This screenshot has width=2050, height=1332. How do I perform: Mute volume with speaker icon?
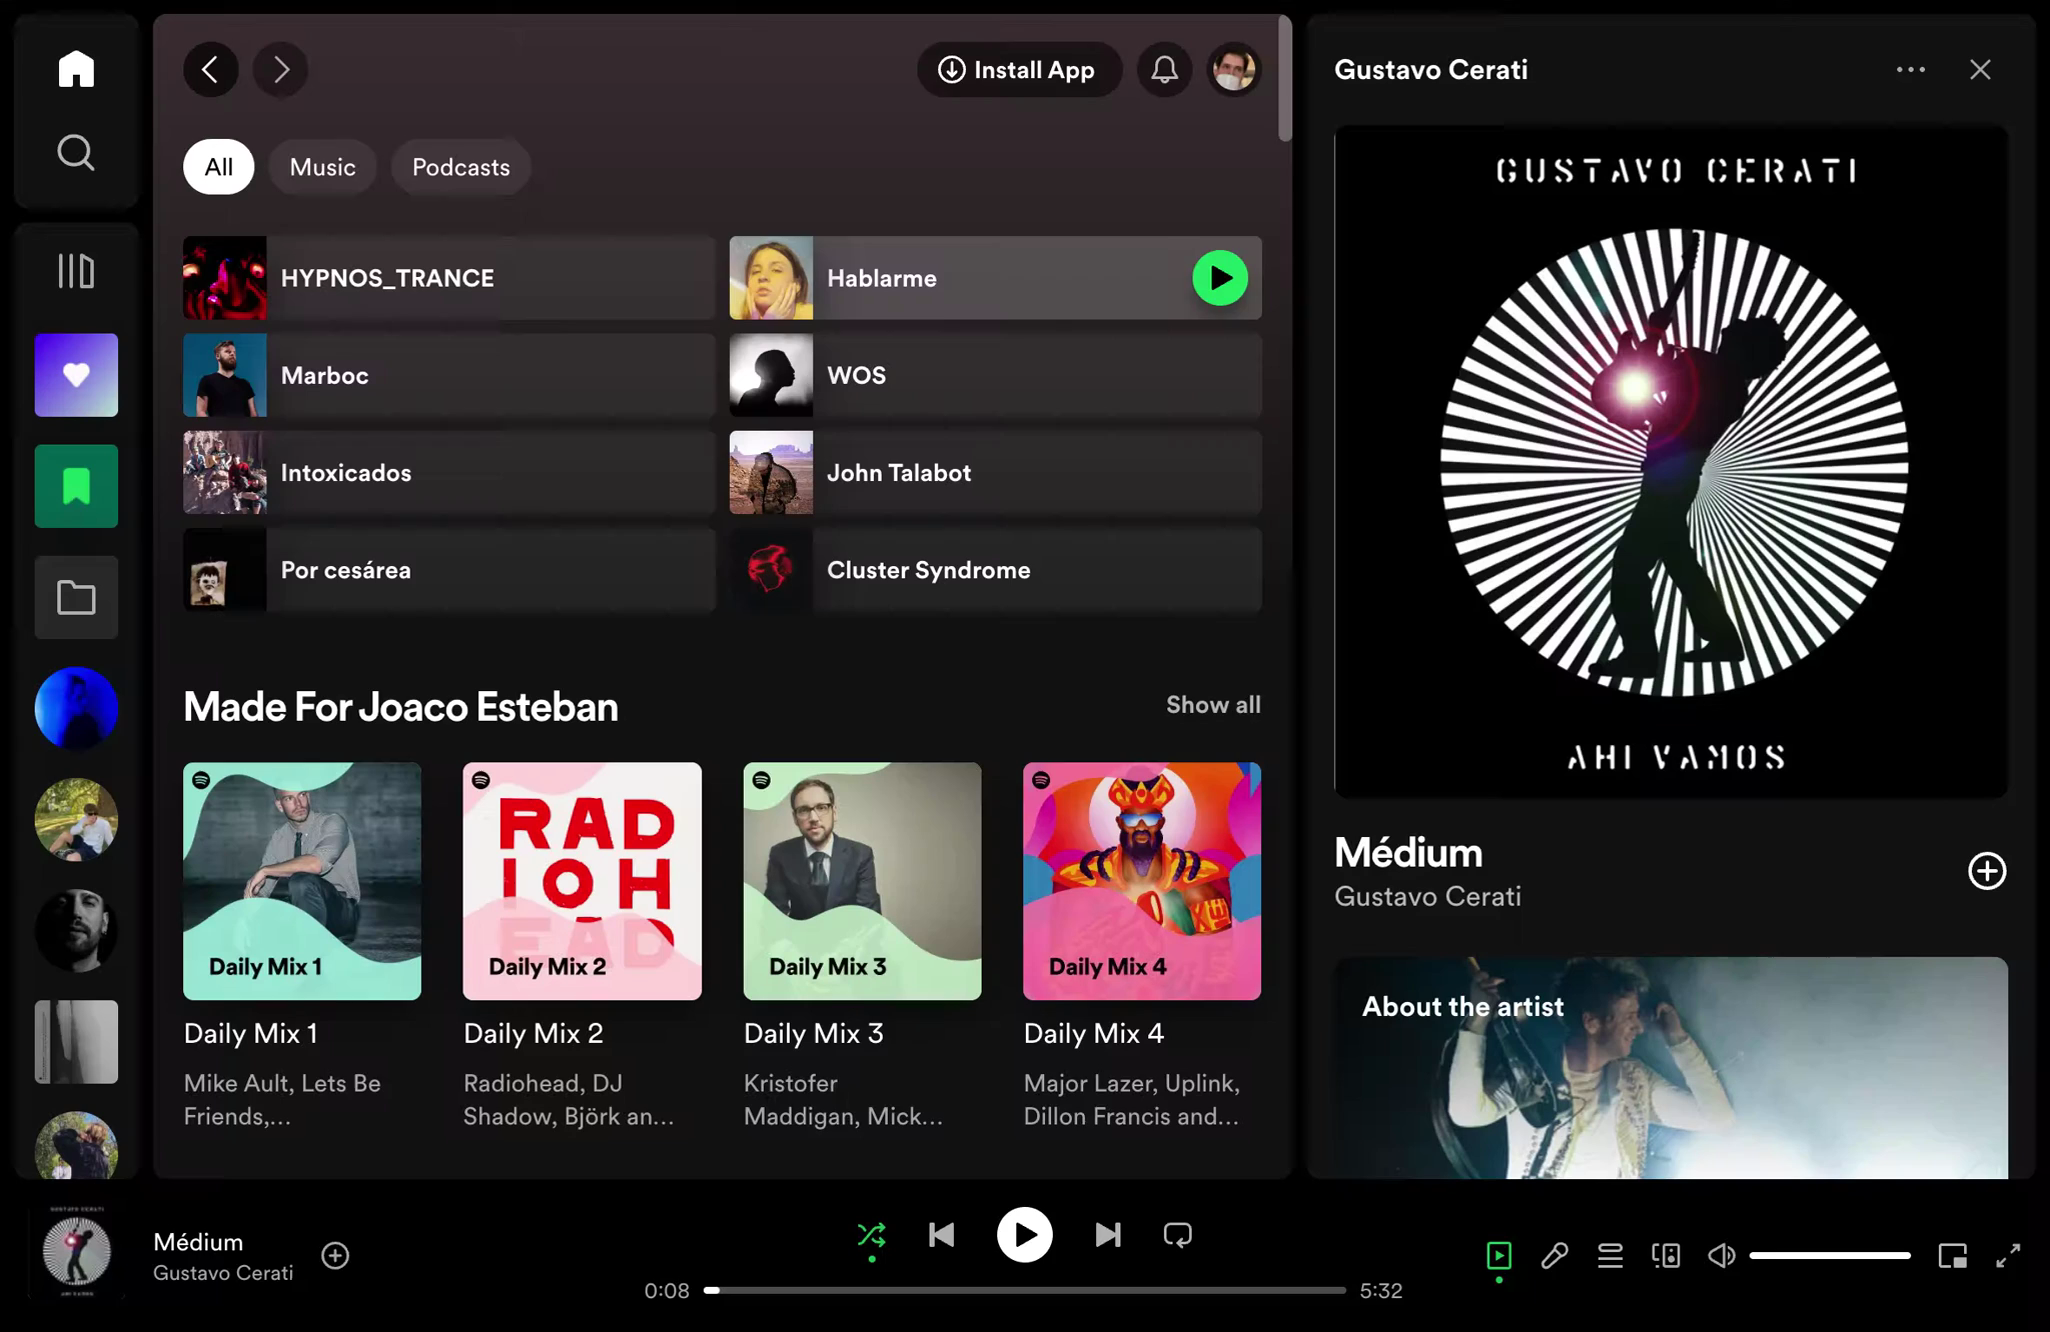tap(1721, 1255)
